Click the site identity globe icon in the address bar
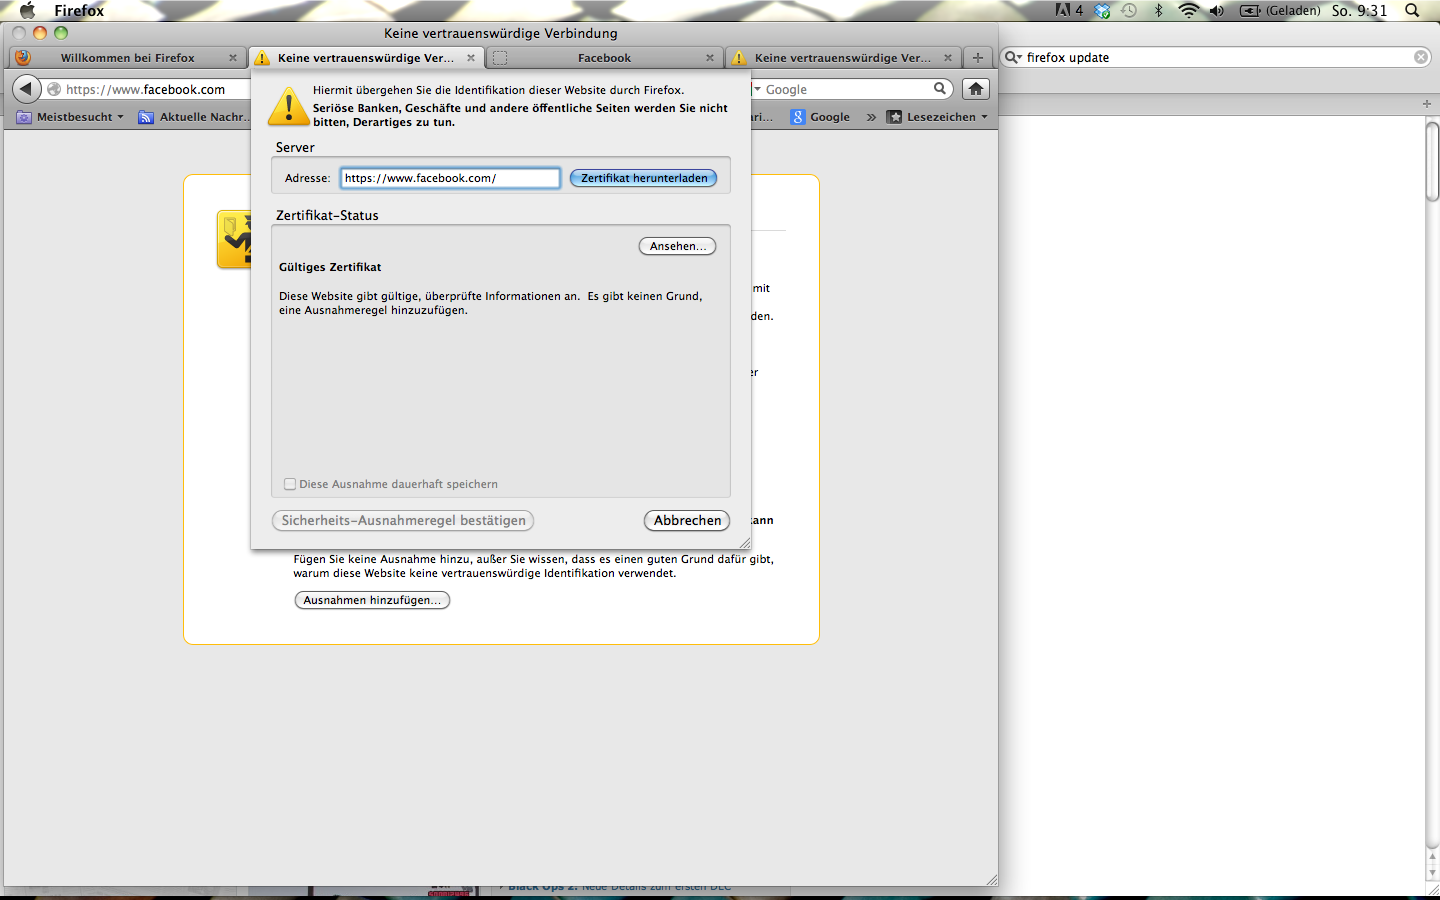1440x900 pixels. tap(54, 89)
